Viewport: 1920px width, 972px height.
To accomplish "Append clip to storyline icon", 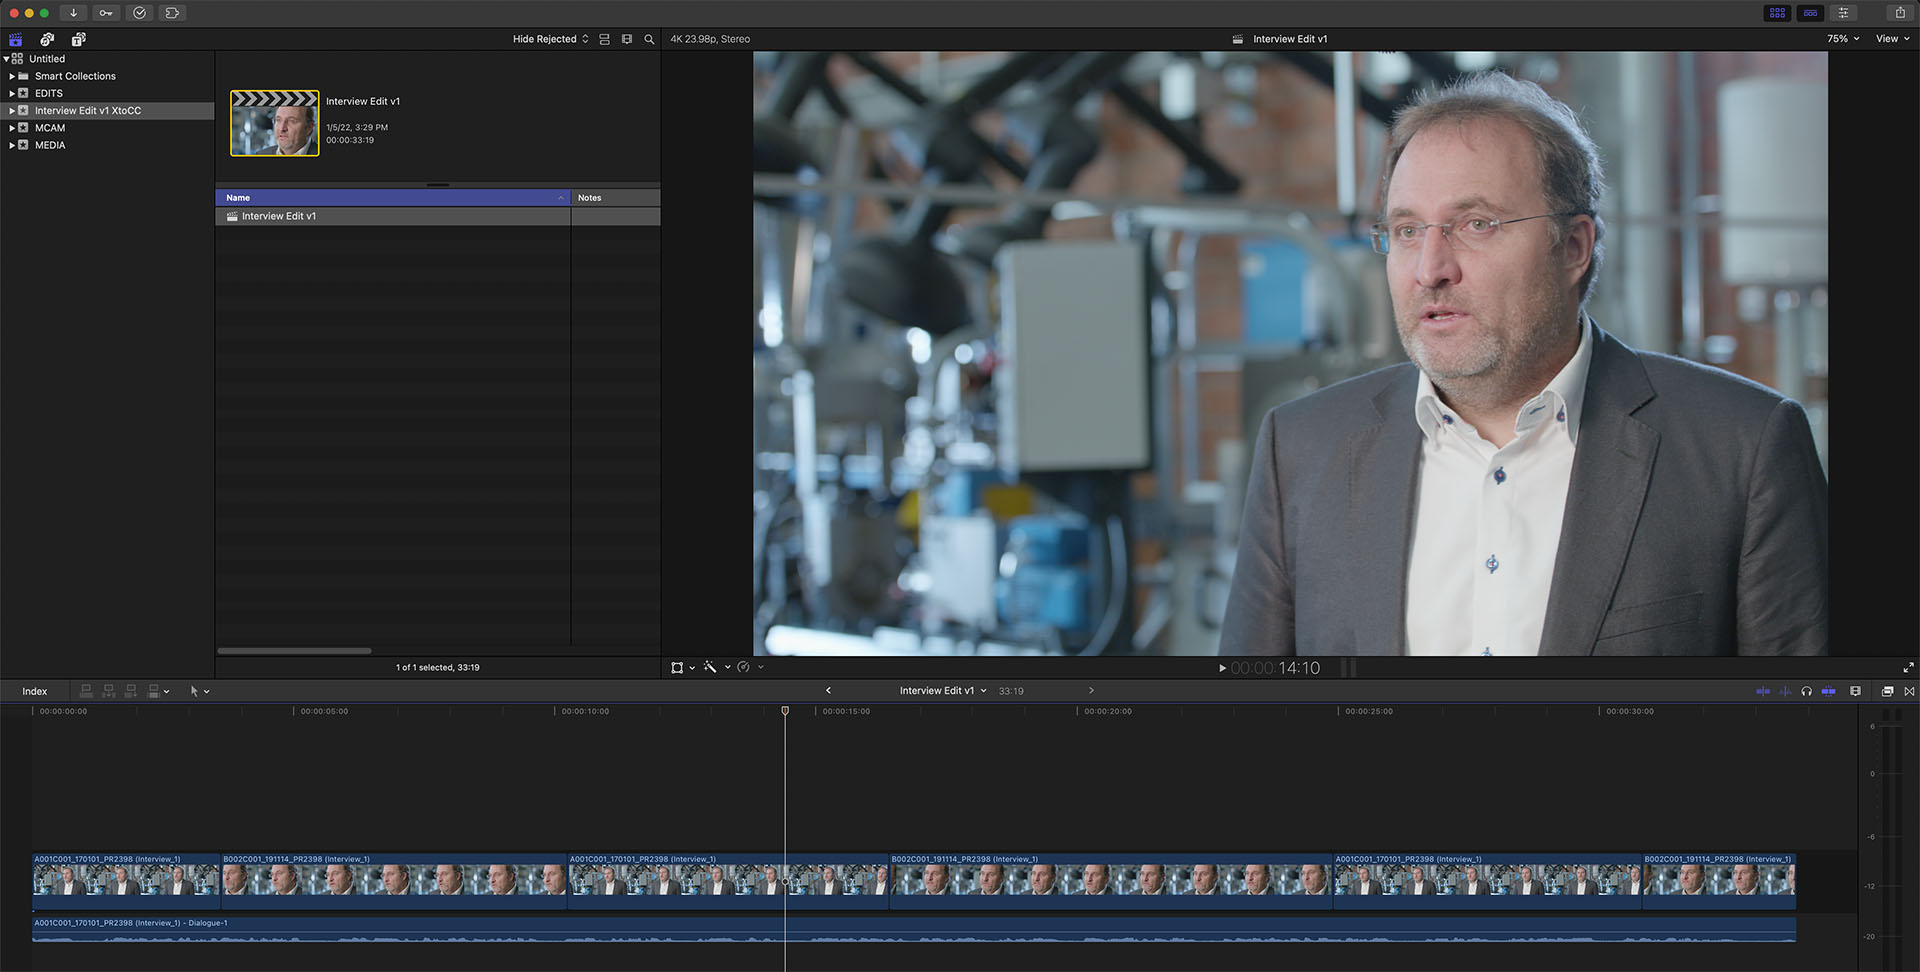I will tap(131, 691).
